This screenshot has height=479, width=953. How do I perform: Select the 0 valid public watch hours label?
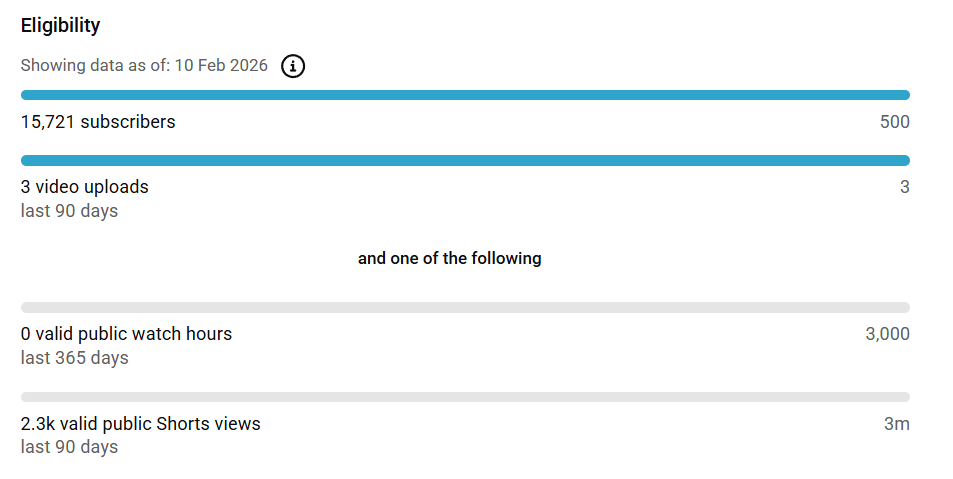coord(126,334)
